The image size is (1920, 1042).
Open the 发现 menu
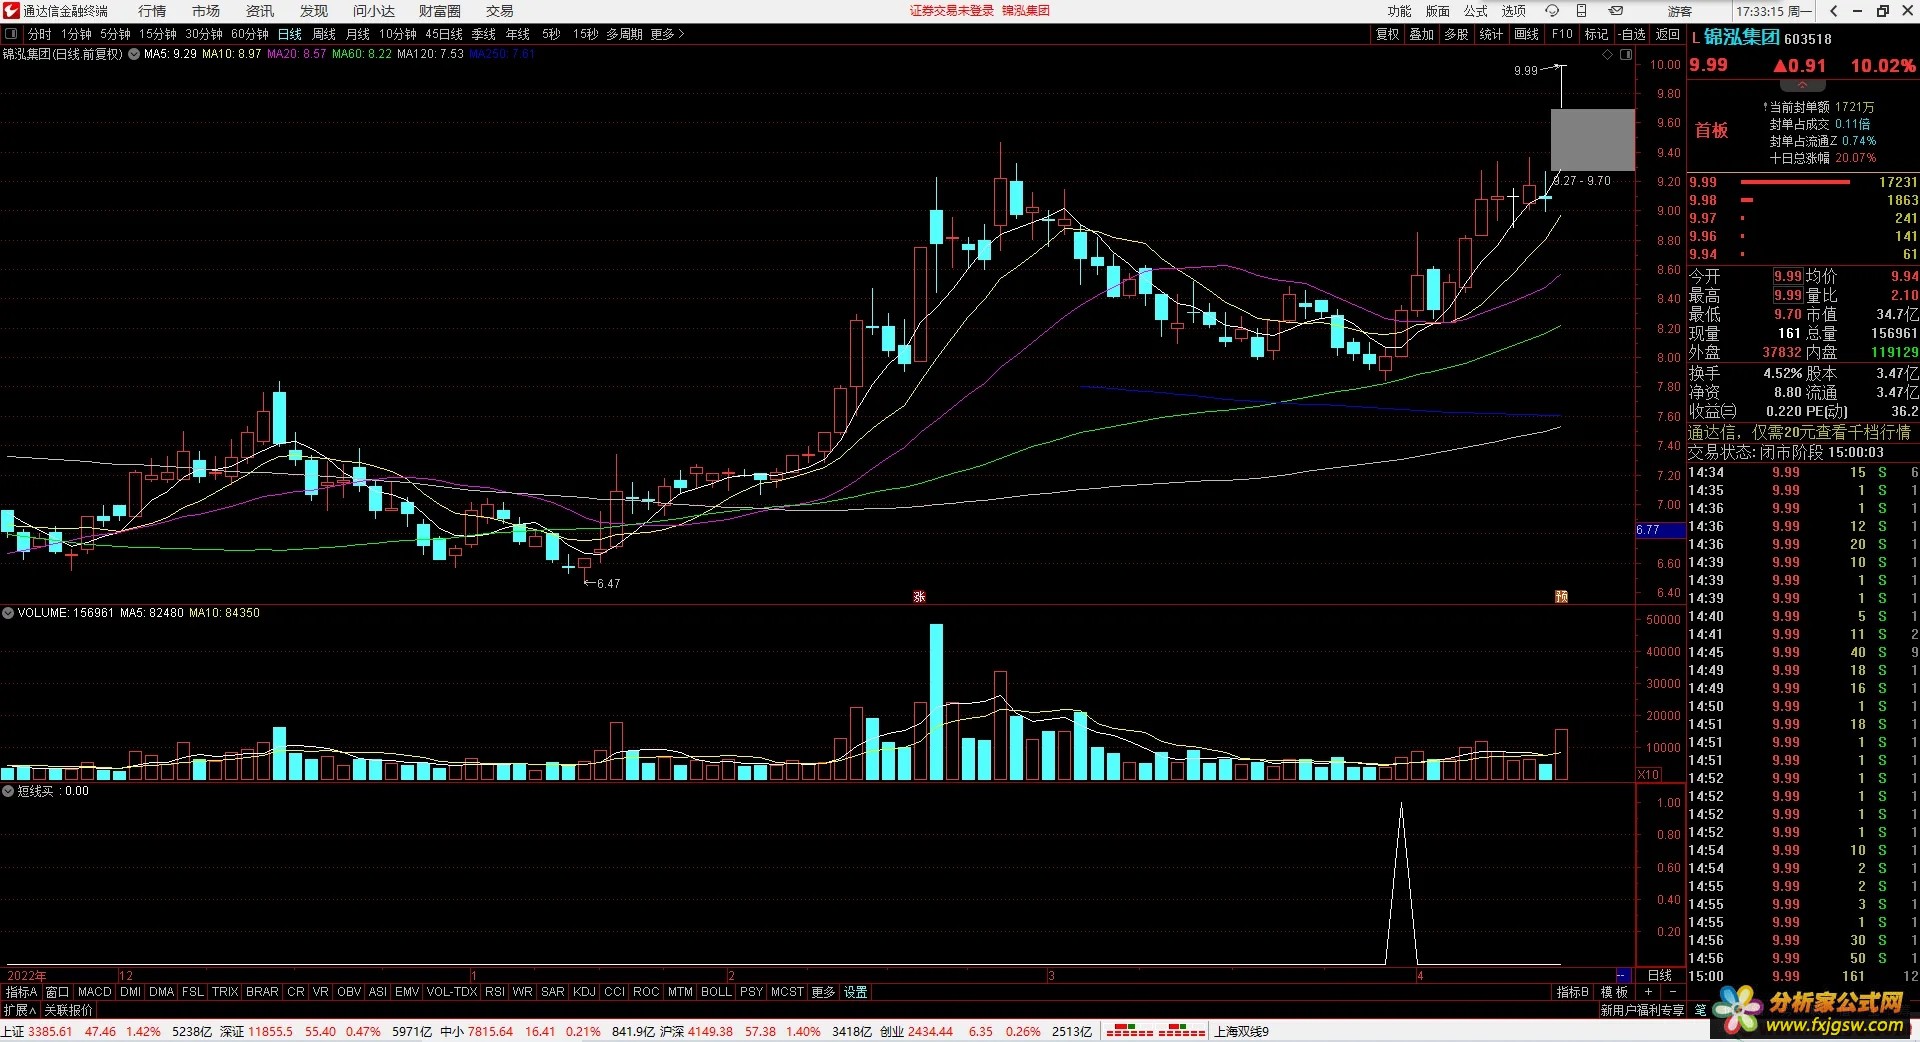click(x=314, y=11)
